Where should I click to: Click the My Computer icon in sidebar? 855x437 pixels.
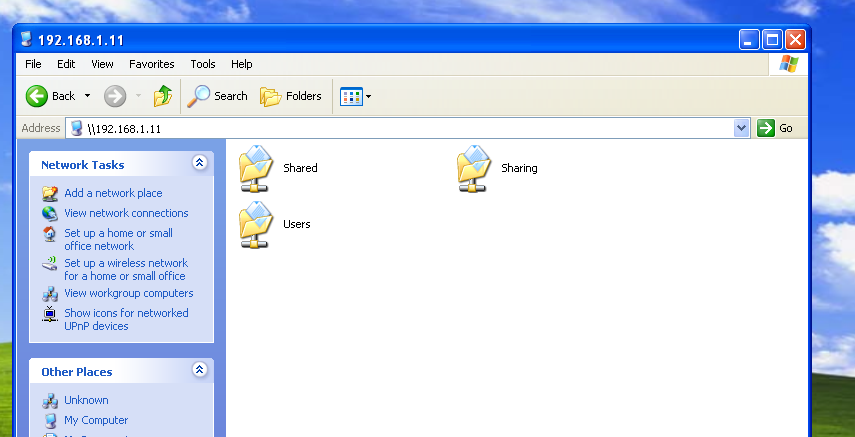pyautogui.click(x=50, y=421)
